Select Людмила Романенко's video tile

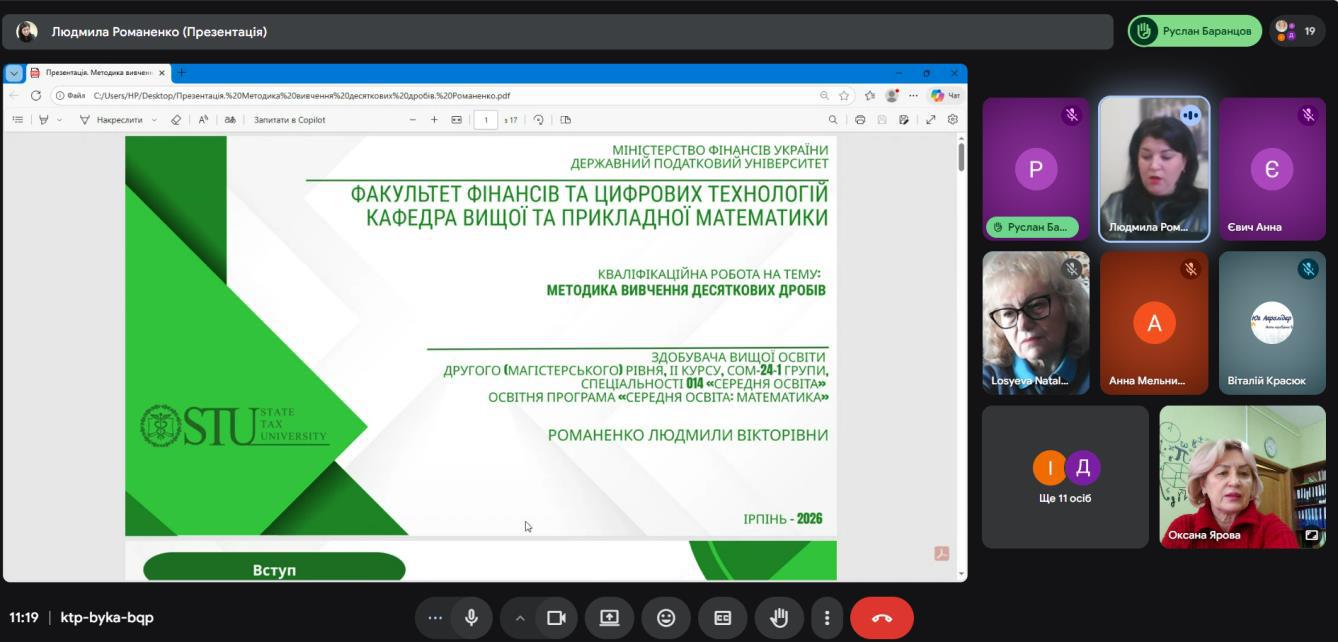pos(1154,169)
